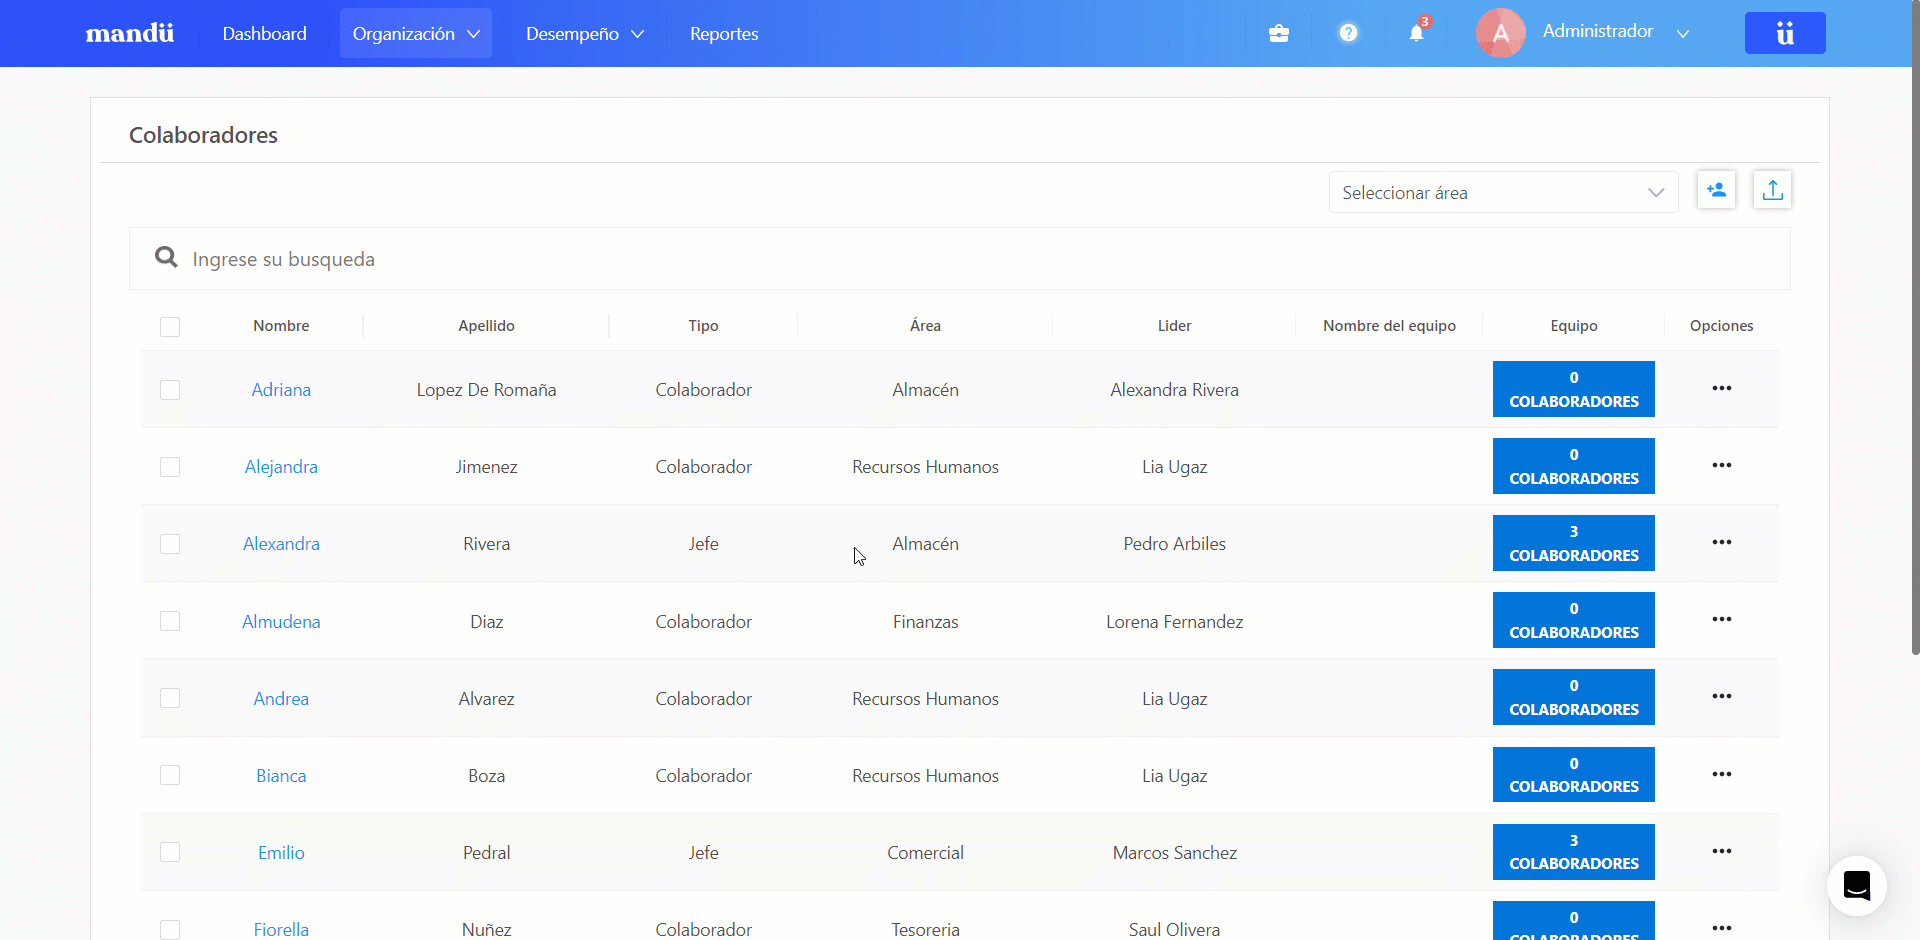Open Alejandra's profile link

pyautogui.click(x=281, y=466)
